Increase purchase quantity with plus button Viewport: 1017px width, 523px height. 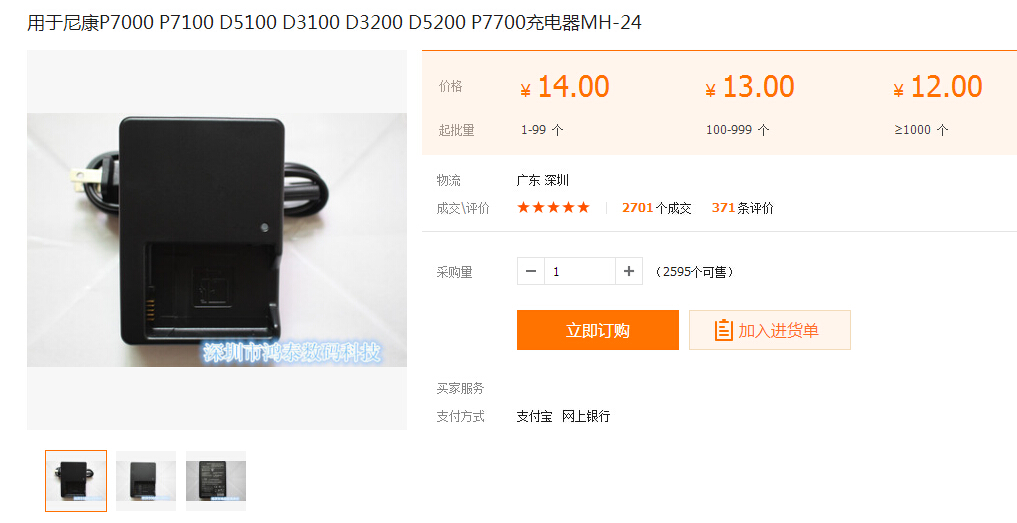coord(628,271)
